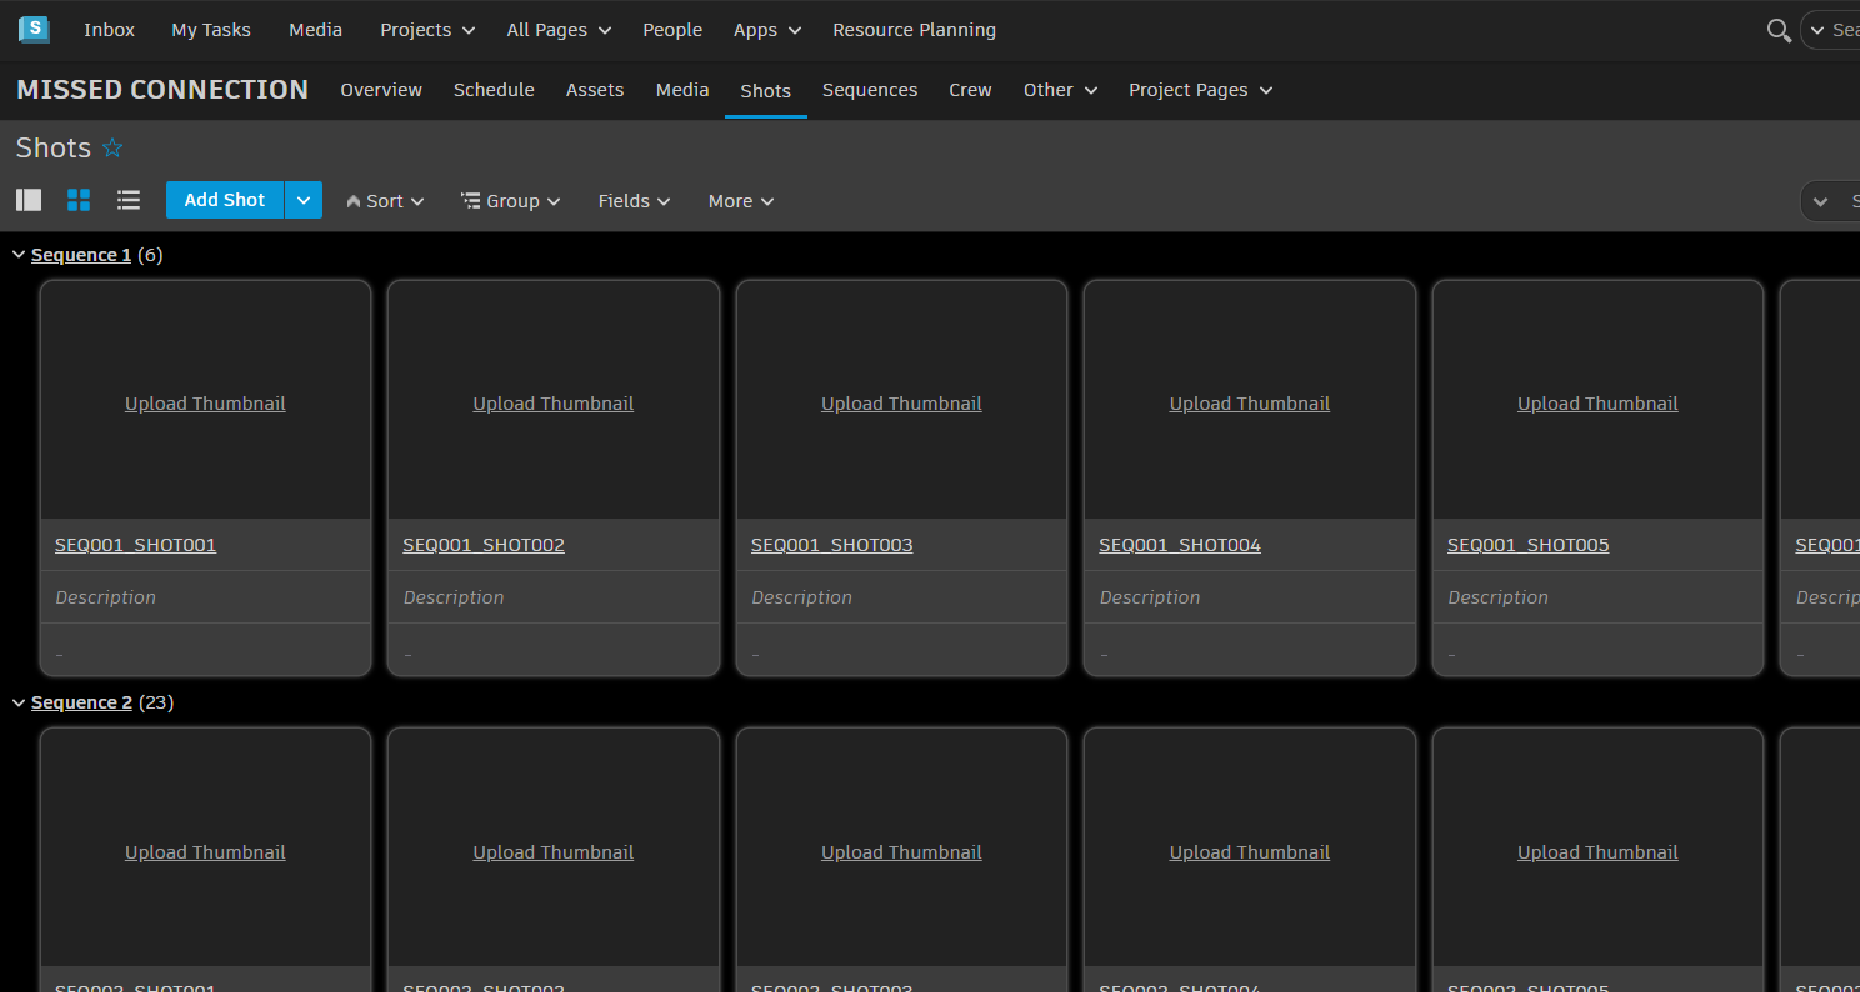Switch to the Overview tab
Image resolution: width=1860 pixels, height=992 pixels.
(381, 90)
